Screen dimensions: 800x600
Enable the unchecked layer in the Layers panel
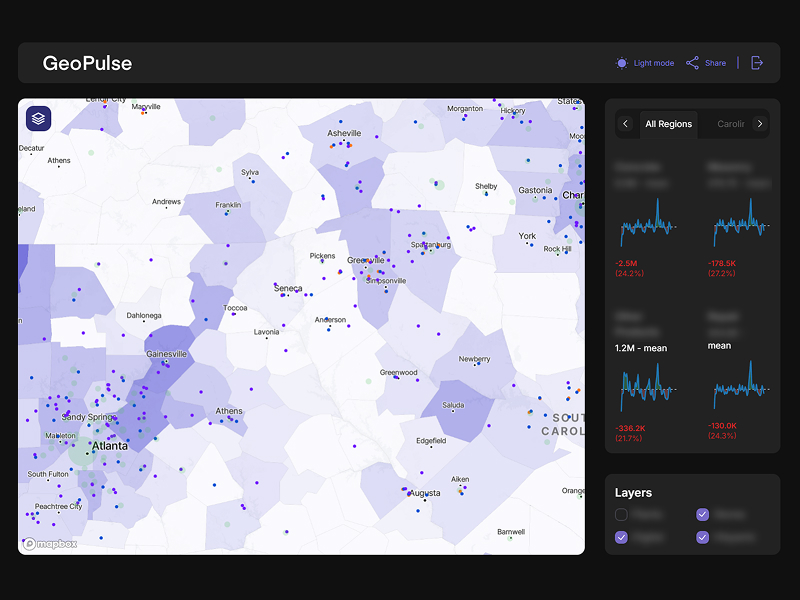point(621,514)
